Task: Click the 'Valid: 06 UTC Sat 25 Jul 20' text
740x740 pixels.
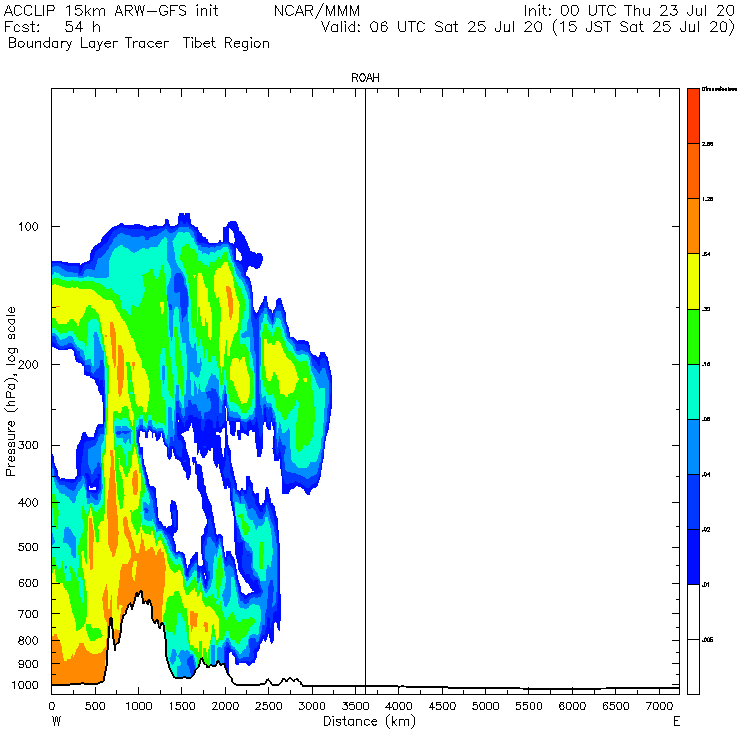Action: click(x=432, y=26)
